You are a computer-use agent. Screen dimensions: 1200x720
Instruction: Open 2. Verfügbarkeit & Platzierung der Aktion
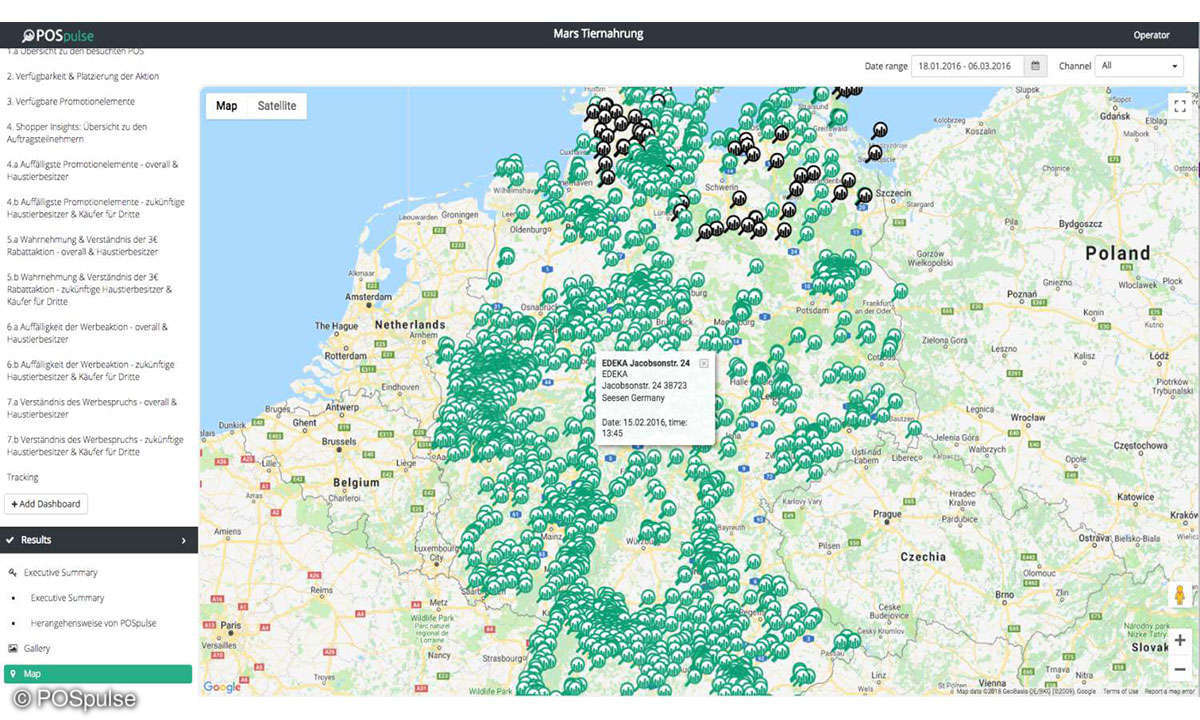pos(83,76)
